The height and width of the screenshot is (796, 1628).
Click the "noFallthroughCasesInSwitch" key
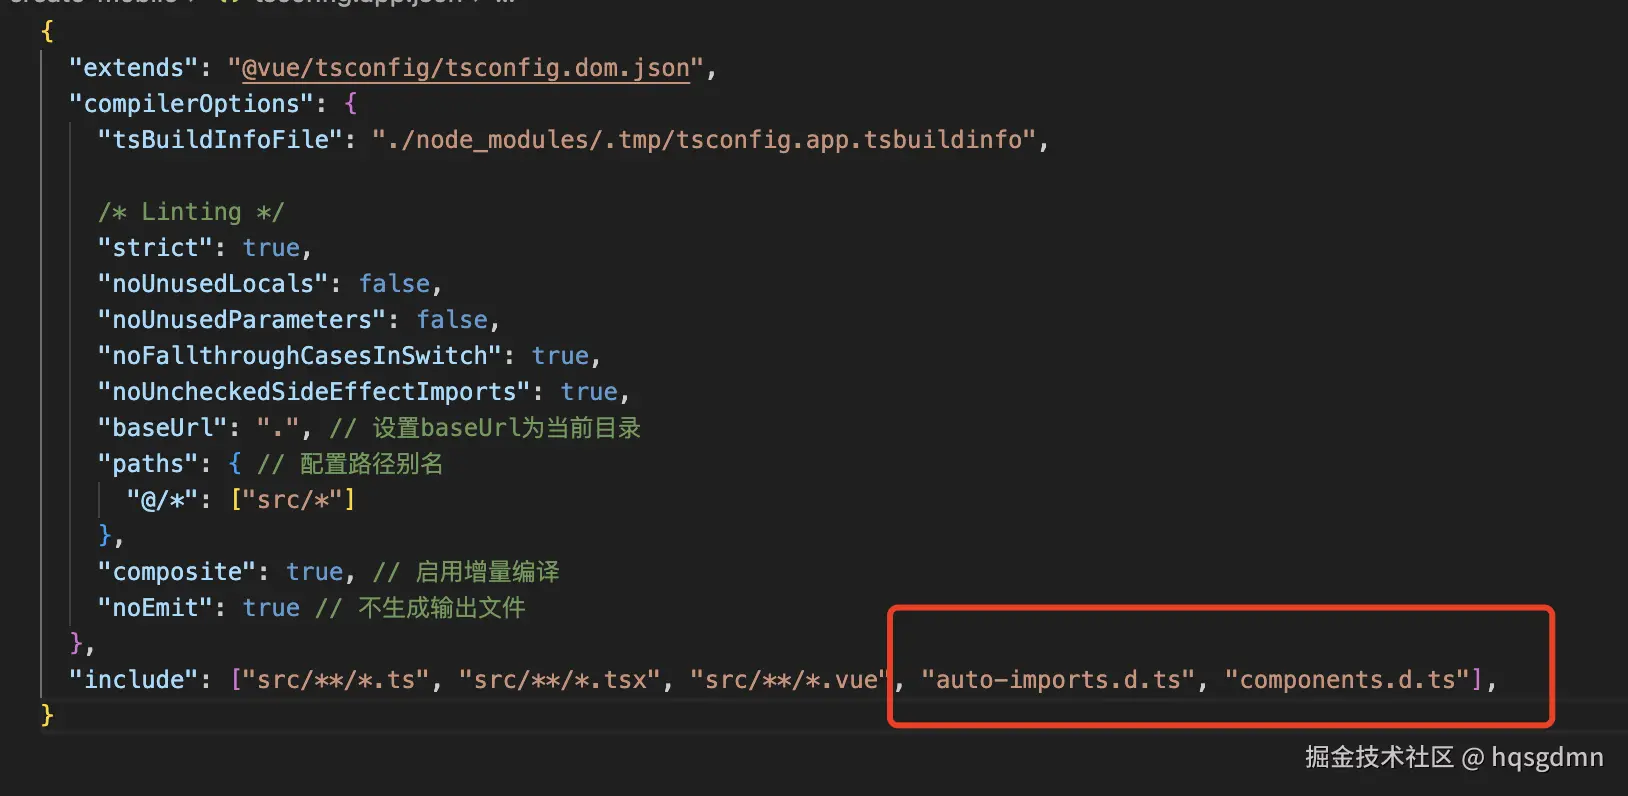tap(299, 356)
